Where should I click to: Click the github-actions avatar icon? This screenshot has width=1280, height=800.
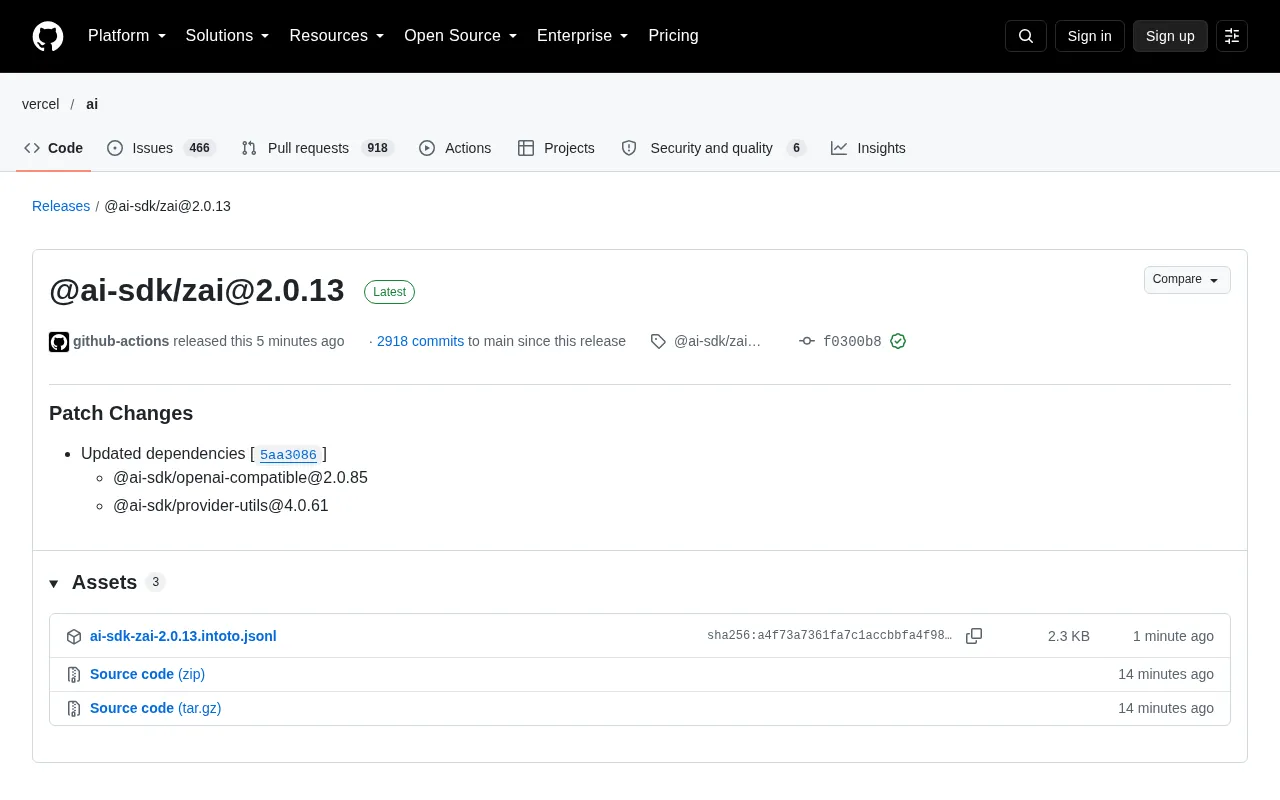[x=59, y=342]
